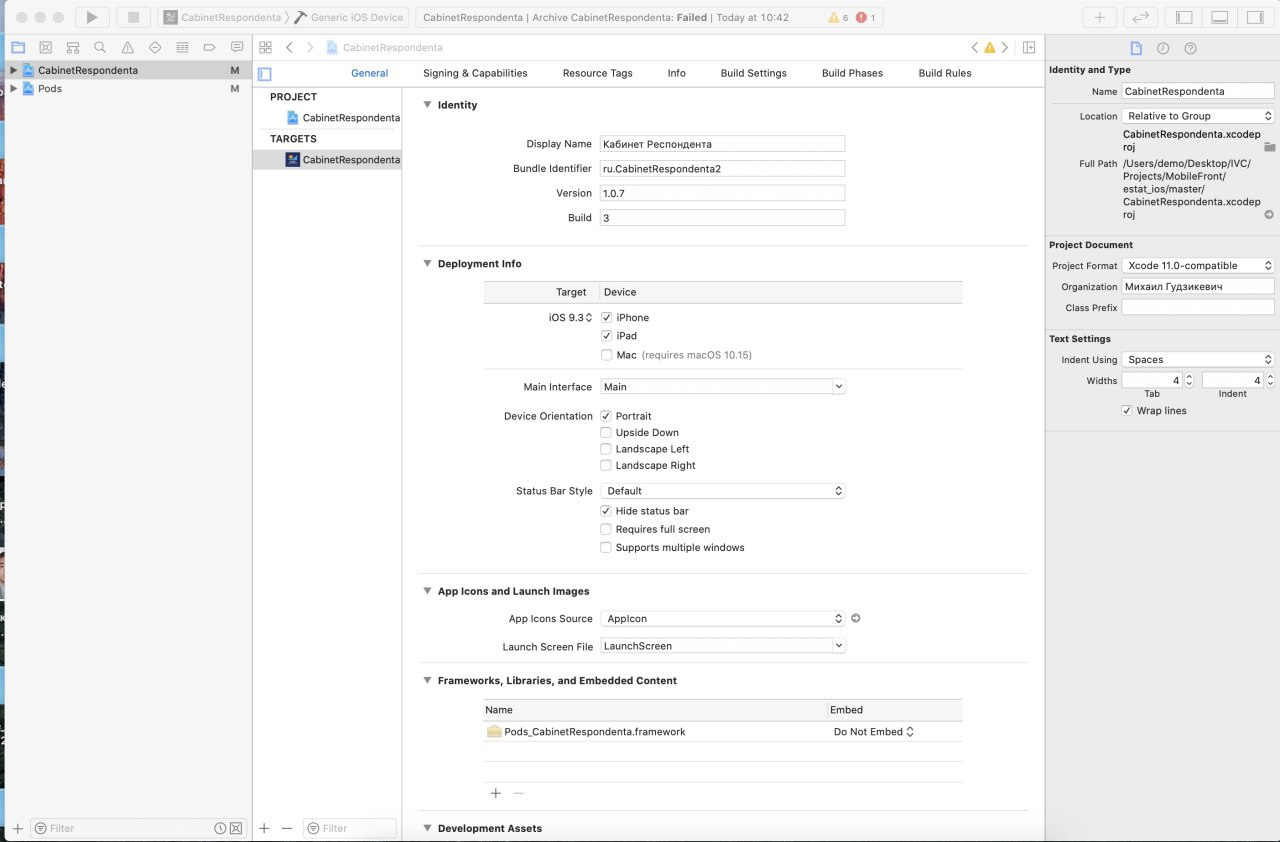Enable the Landscape Left checkbox
This screenshot has width=1280, height=842.
point(606,448)
